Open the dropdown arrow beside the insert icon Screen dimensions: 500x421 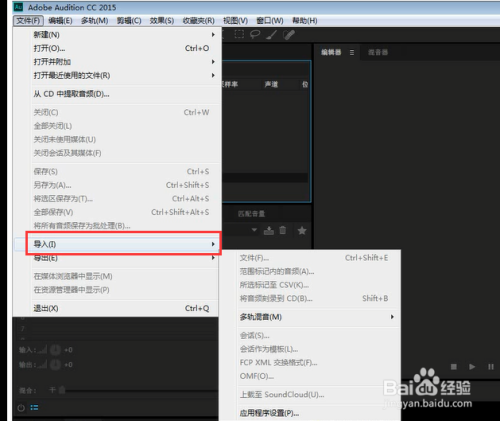pos(254,230)
